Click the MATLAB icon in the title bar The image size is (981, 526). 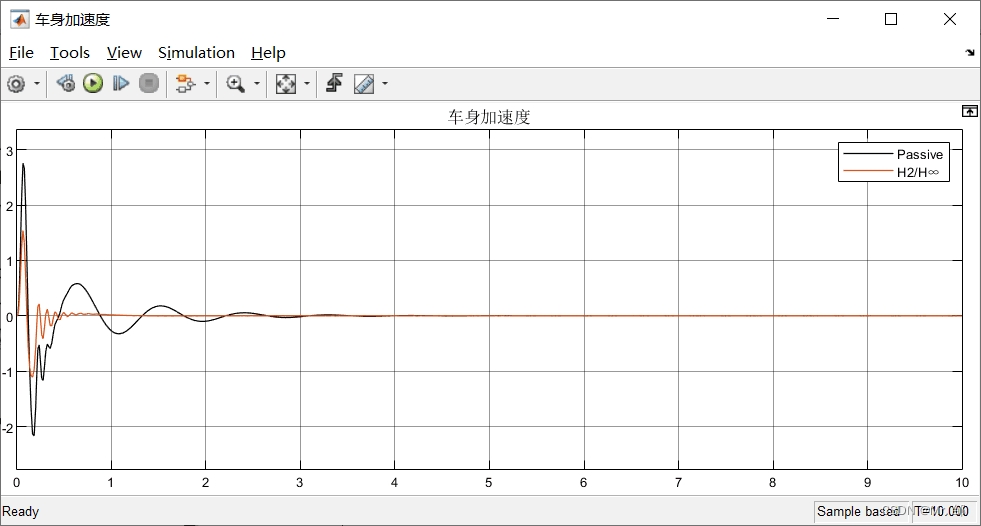coord(19,19)
